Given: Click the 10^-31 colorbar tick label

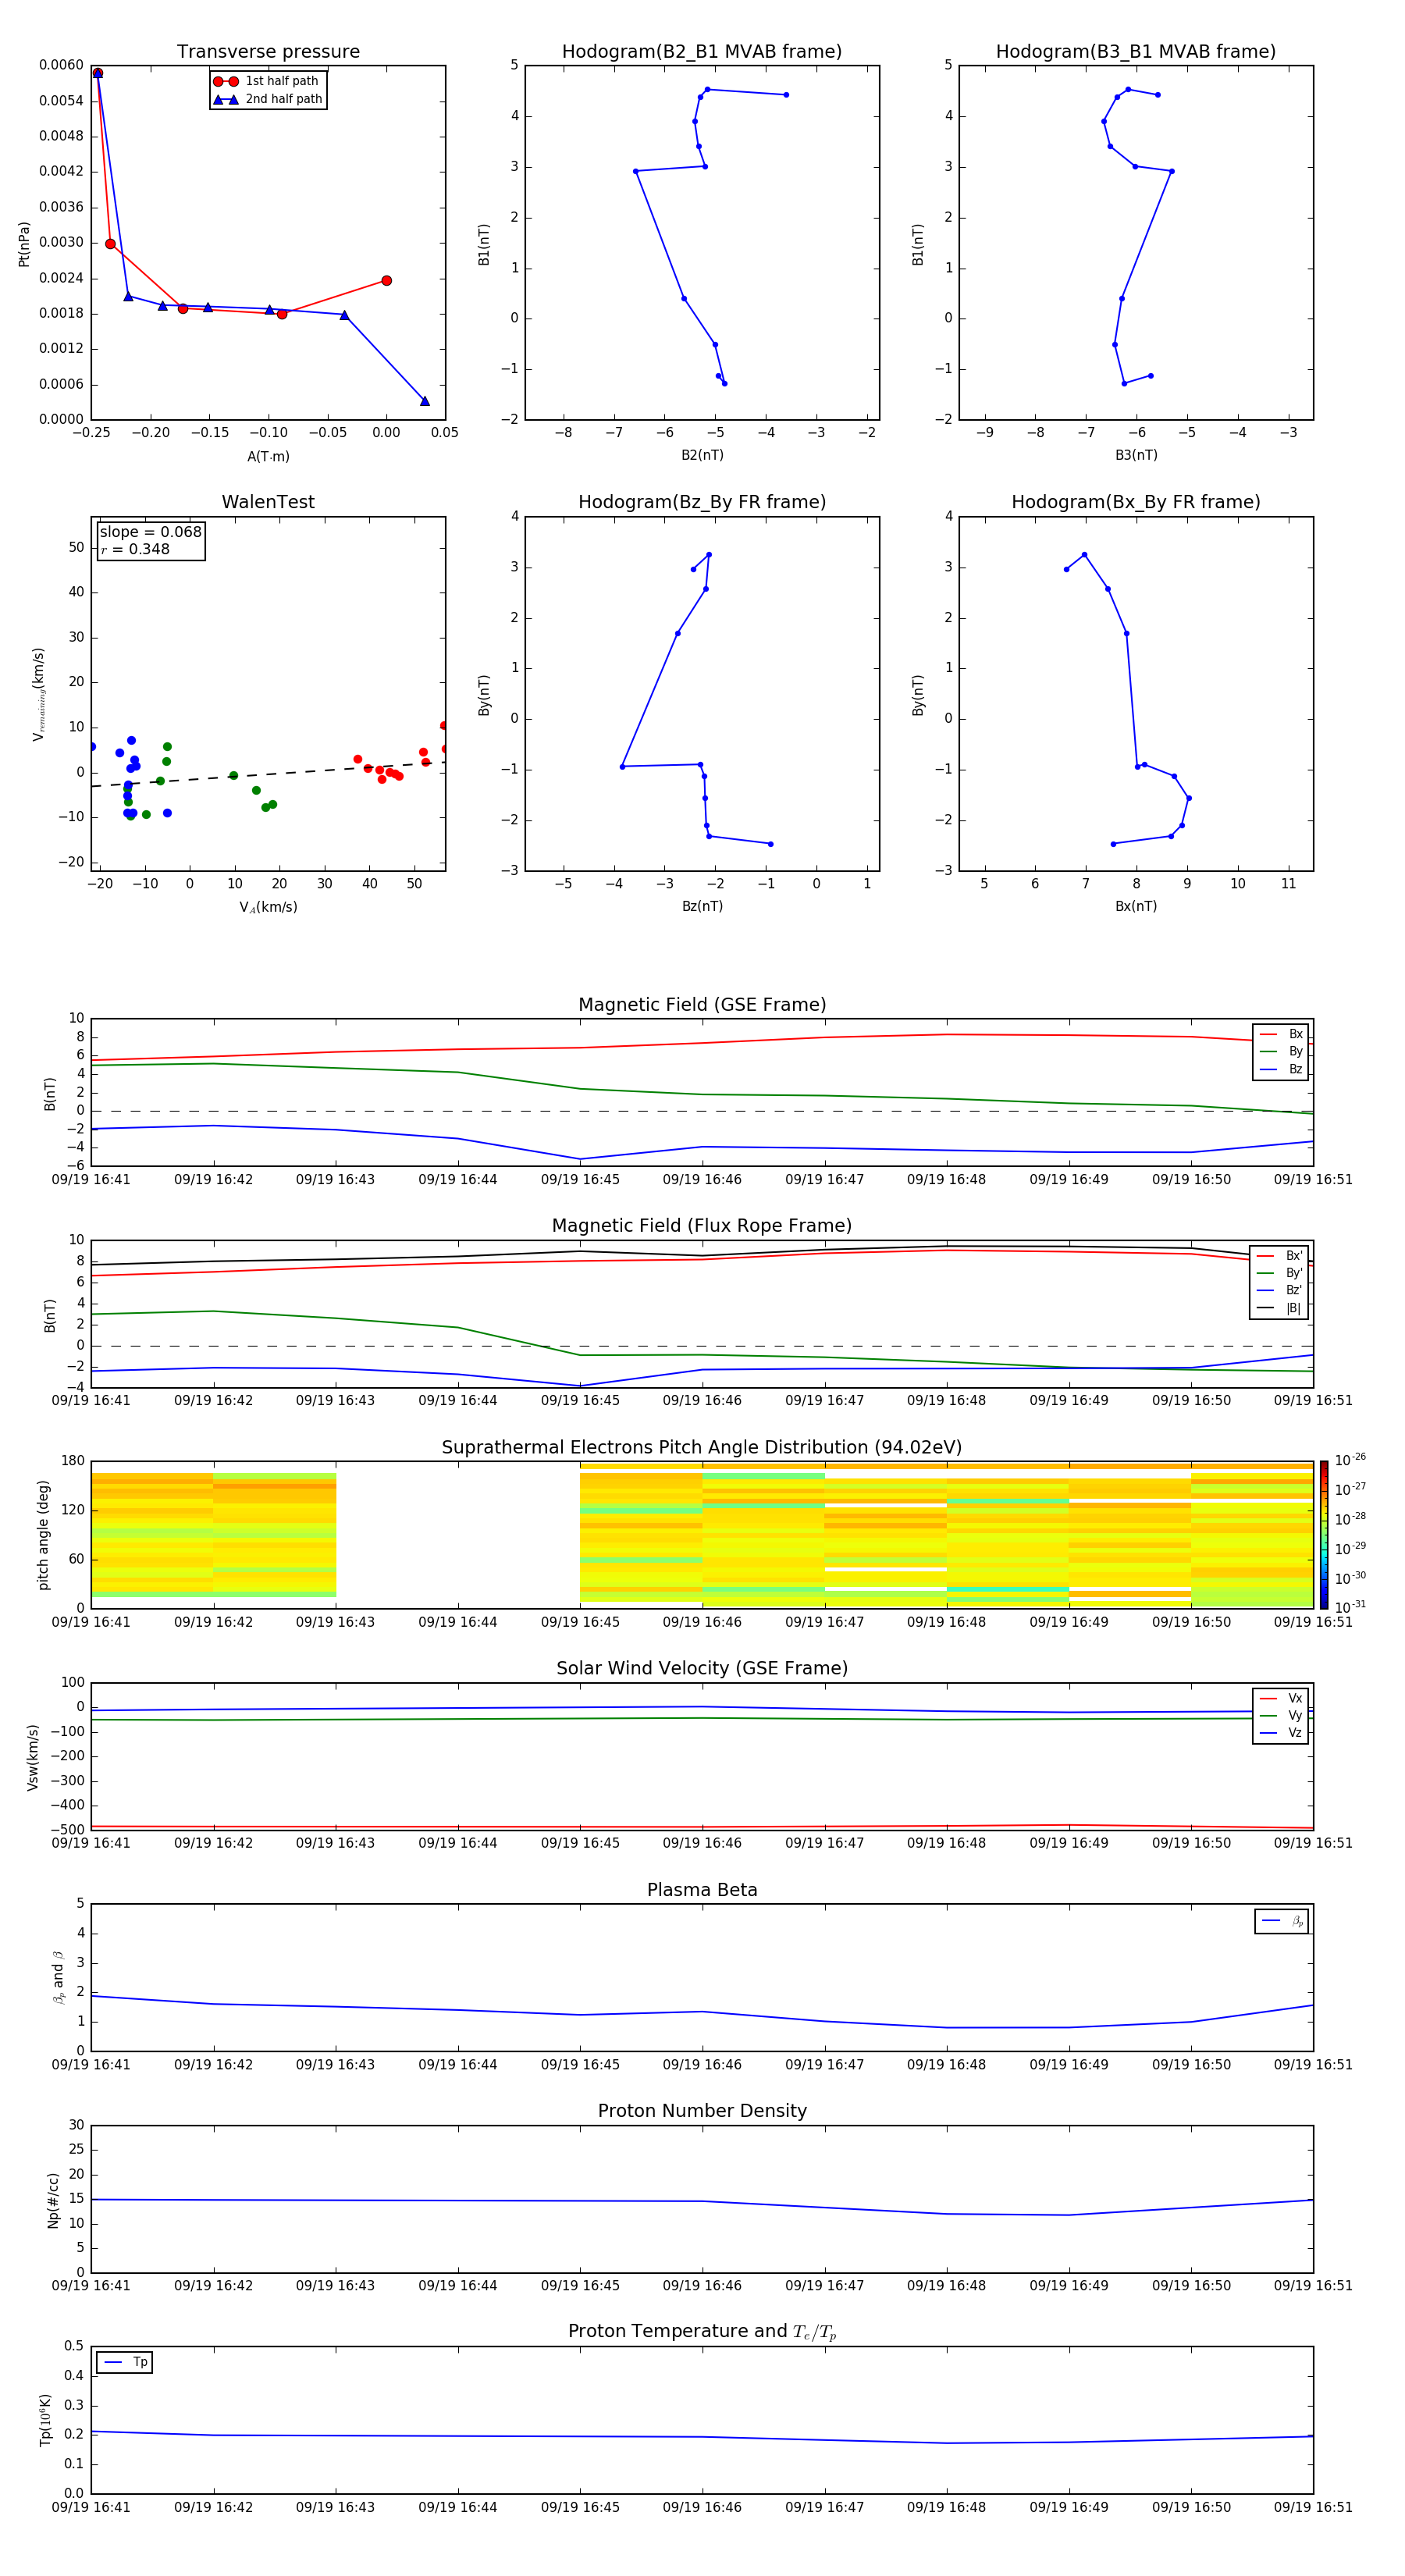Looking at the screenshot, I should (1351, 1607).
